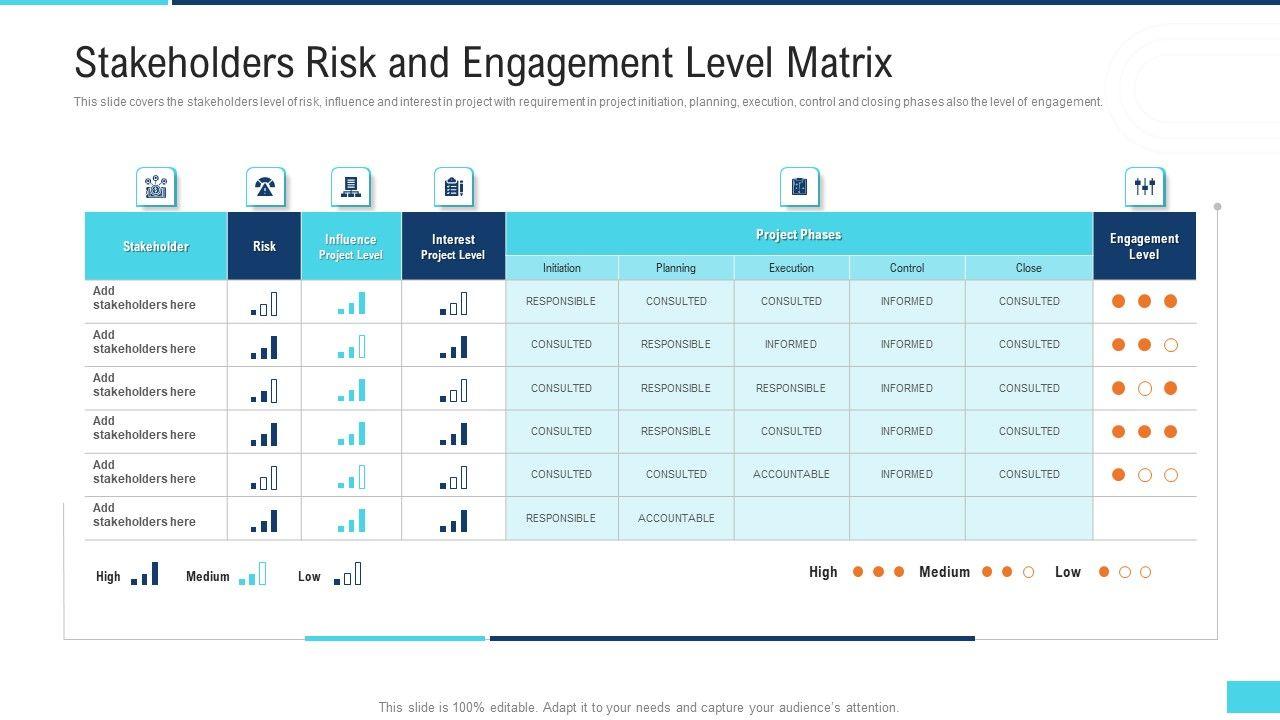Image resolution: width=1280 pixels, height=720 pixels.
Task: Select the three orange dots beside the High legend label
Action: pos(878,572)
